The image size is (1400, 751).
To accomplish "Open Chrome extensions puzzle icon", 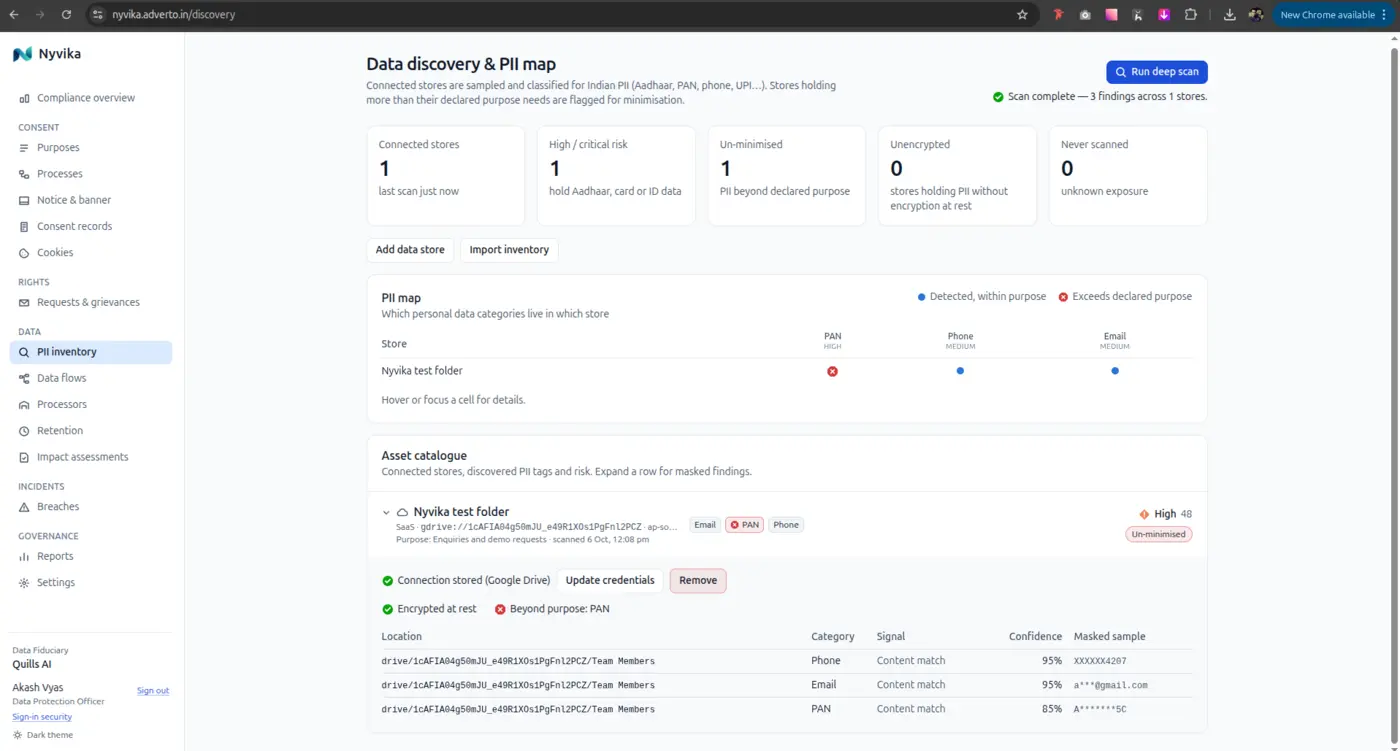I will tap(1190, 15).
